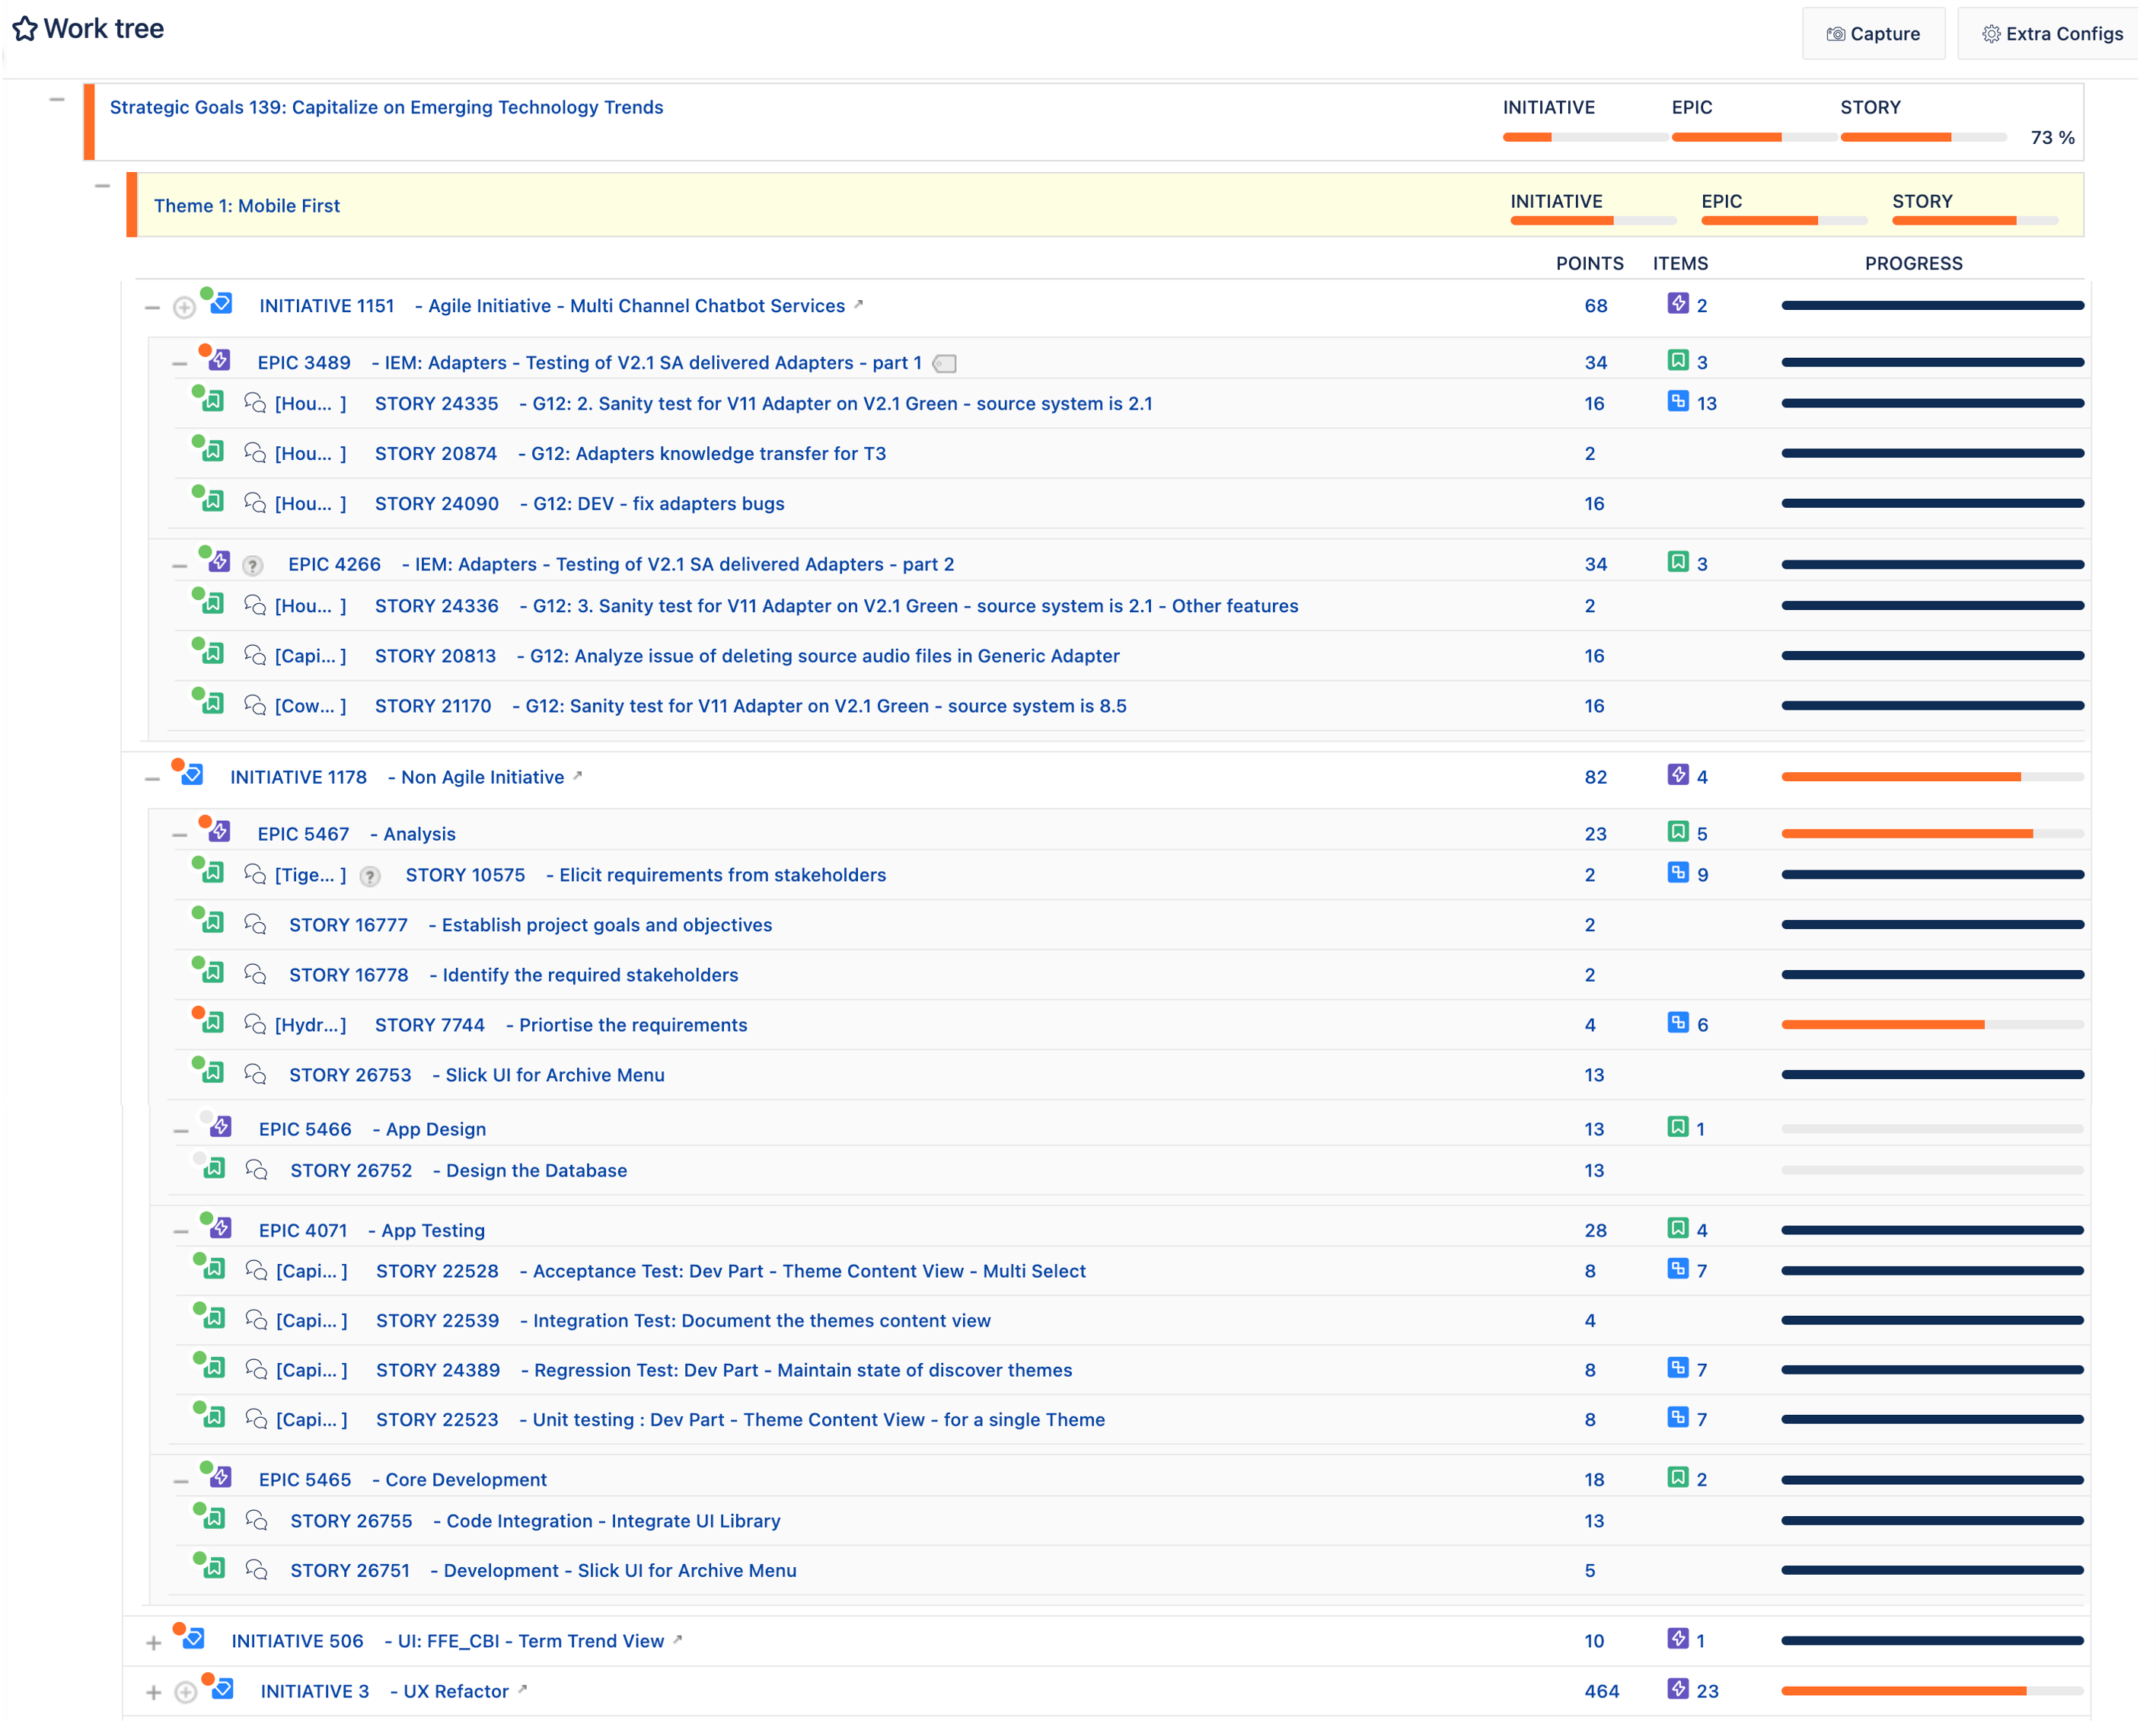This screenshot has height=1724, width=2156.
Task: Click progress bar of STORY 7744
Action: tap(1950, 1033)
